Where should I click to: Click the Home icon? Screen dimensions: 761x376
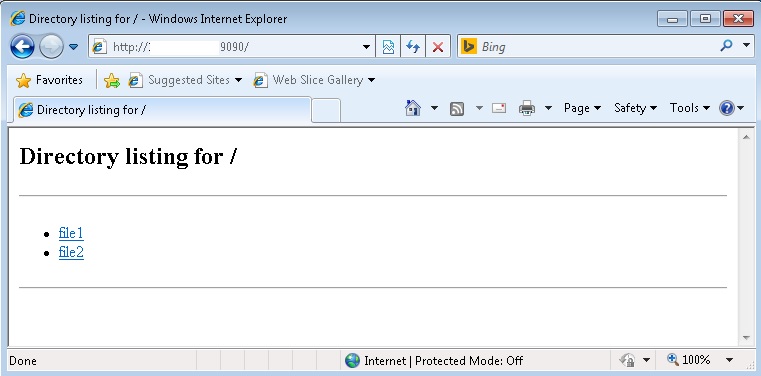coord(413,108)
